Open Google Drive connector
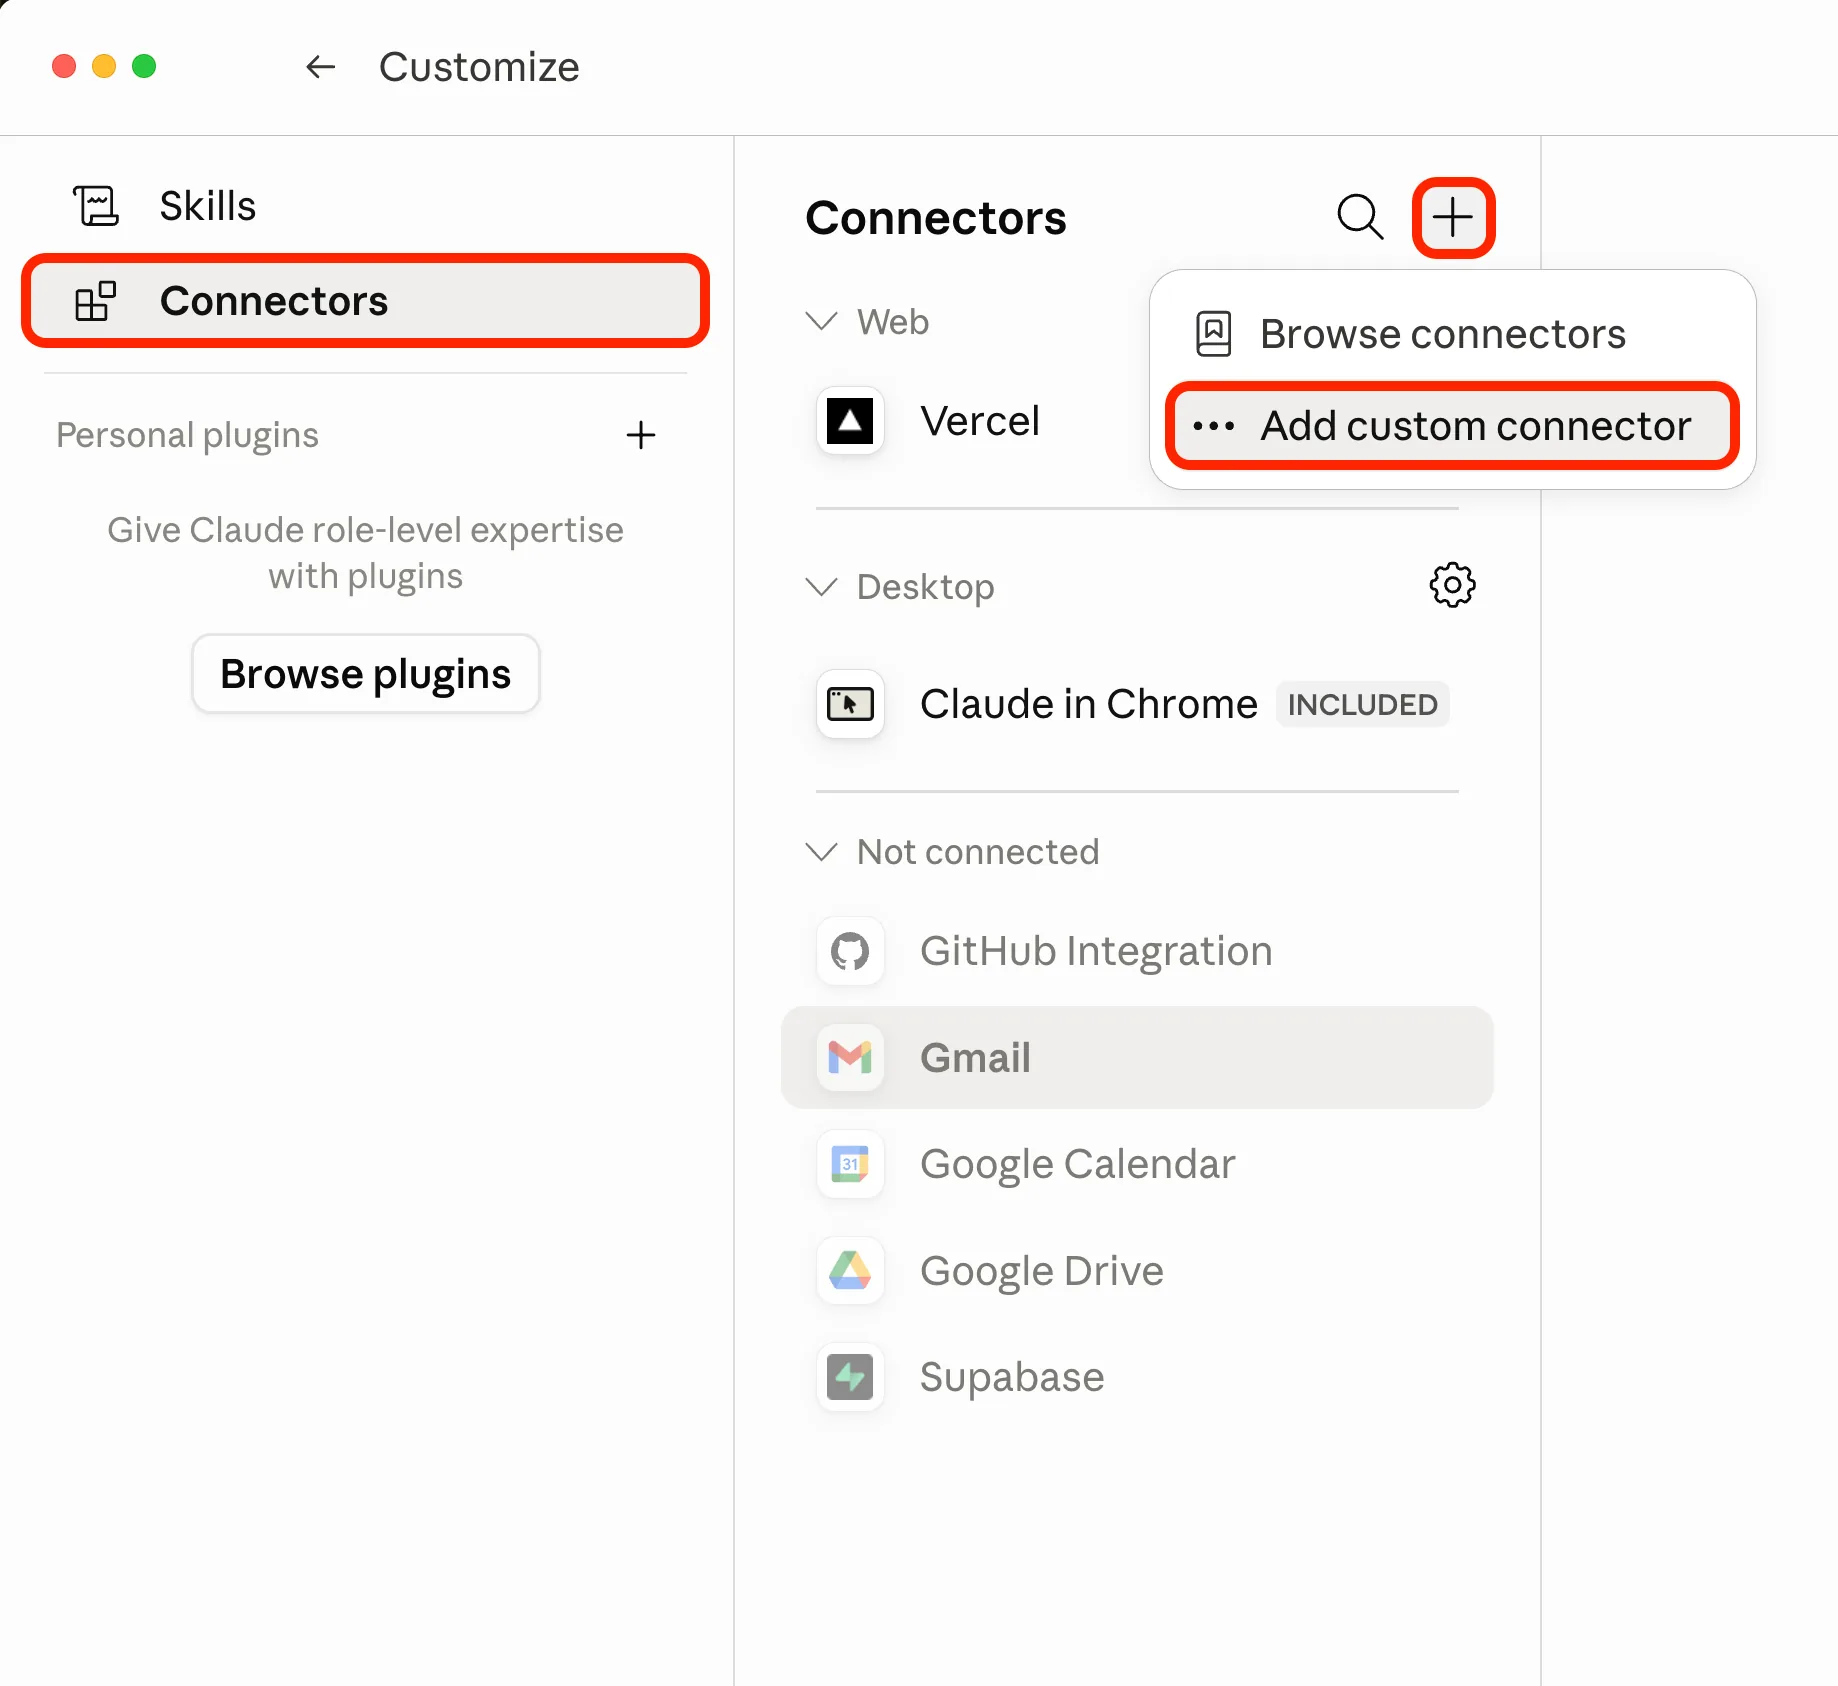Viewport: 1838px width, 1686px height. 1137,1271
